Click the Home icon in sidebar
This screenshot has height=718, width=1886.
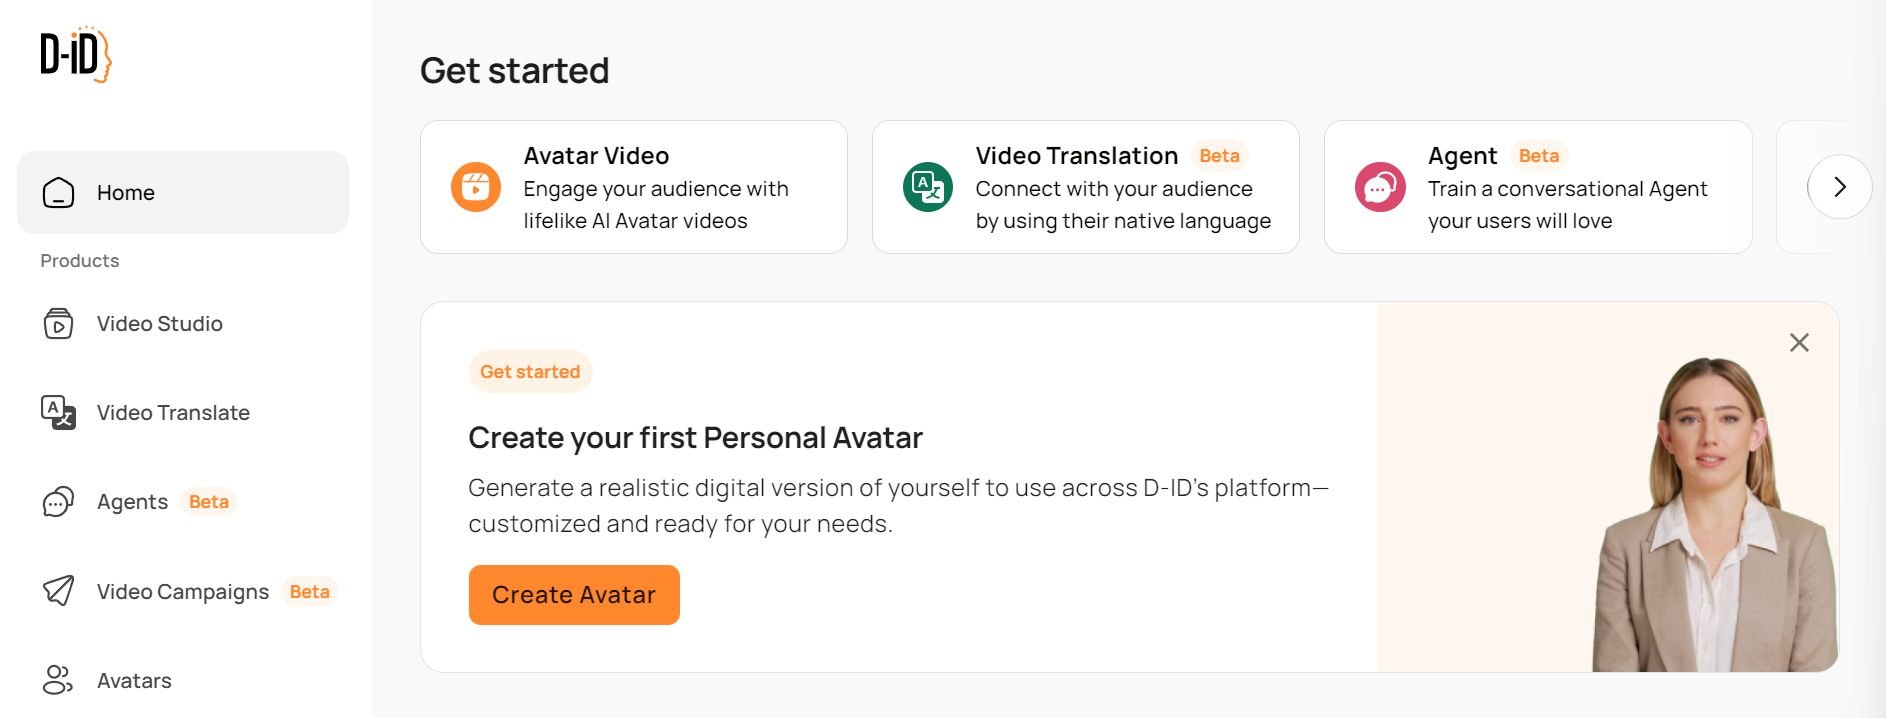click(x=58, y=193)
